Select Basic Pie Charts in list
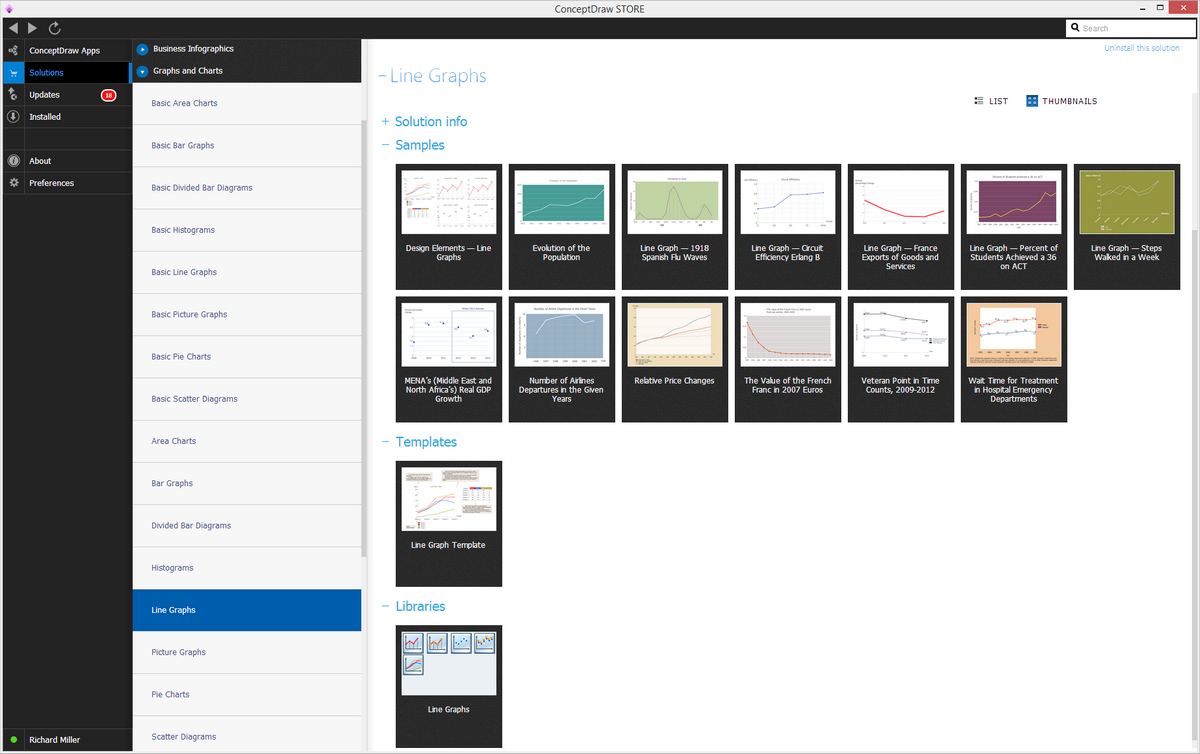 click(247, 356)
